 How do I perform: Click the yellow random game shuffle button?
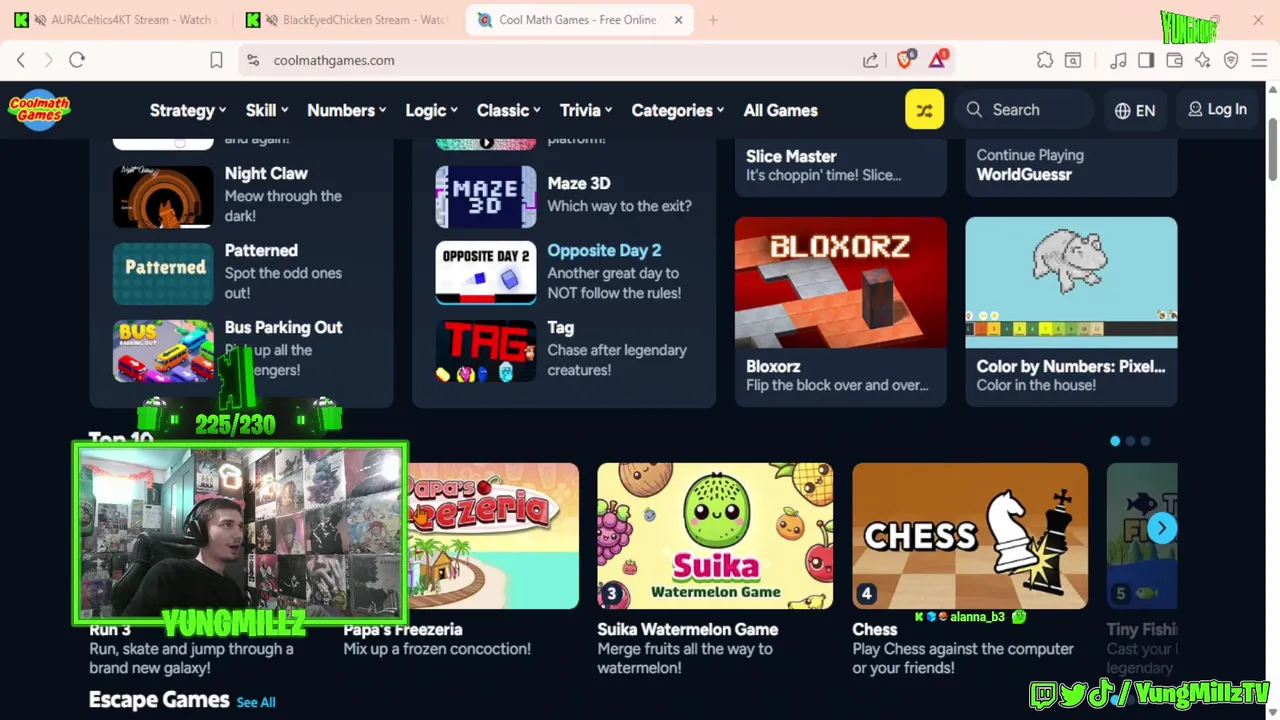tap(924, 110)
